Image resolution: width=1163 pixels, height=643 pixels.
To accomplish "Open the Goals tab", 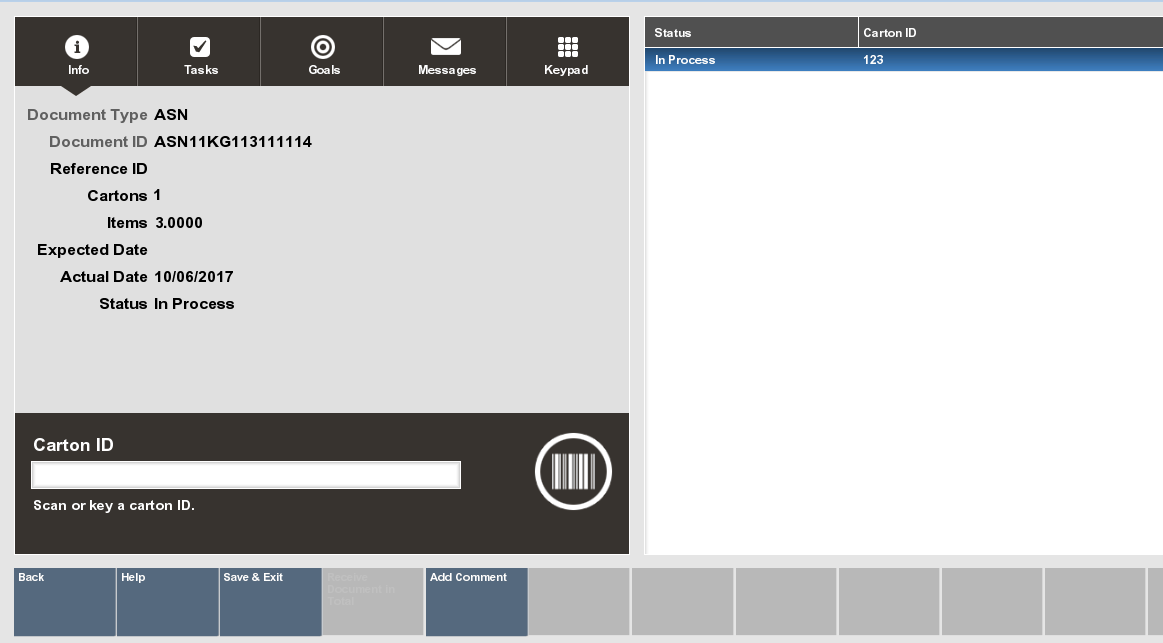I will pos(323,52).
